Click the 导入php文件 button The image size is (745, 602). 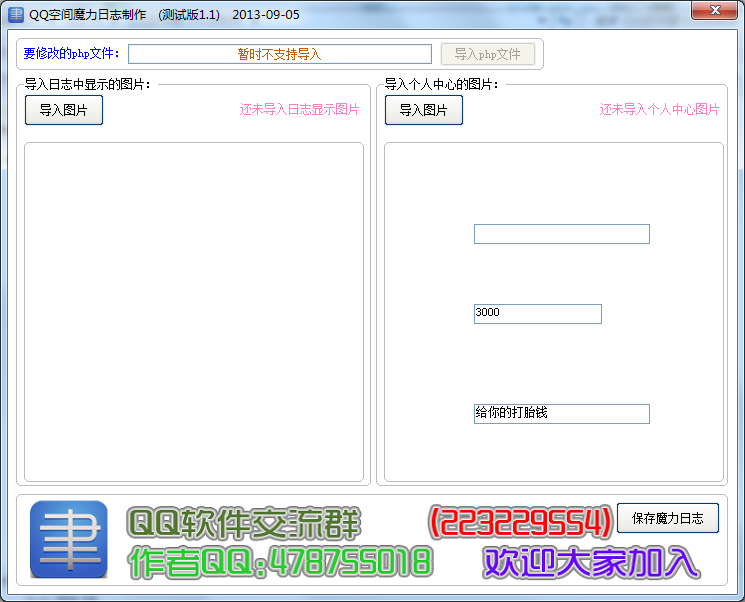[x=487, y=54]
